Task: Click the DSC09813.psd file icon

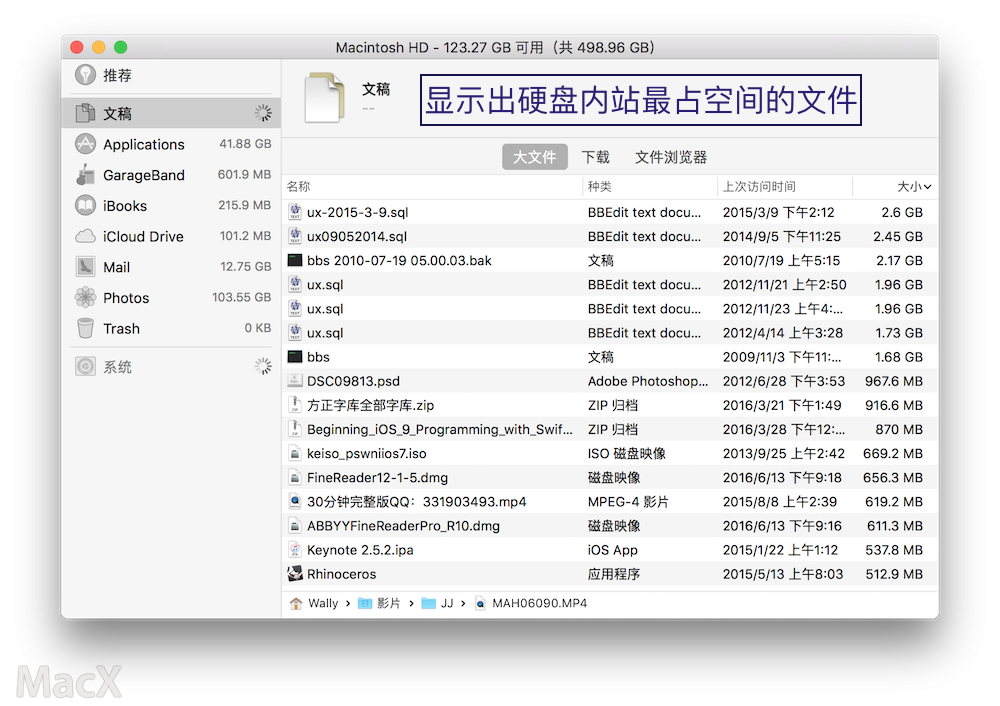Action: tap(295, 381)
